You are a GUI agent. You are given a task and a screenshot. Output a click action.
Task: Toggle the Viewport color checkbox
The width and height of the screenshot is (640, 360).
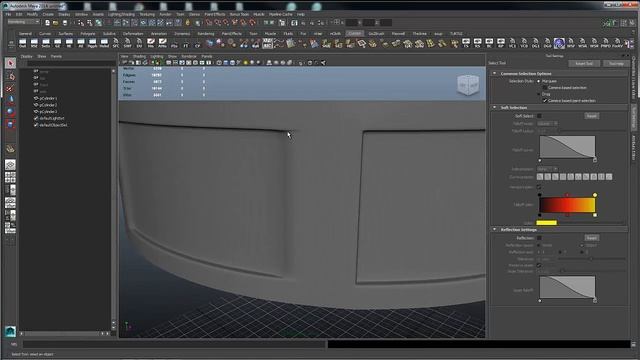point(539,187)
